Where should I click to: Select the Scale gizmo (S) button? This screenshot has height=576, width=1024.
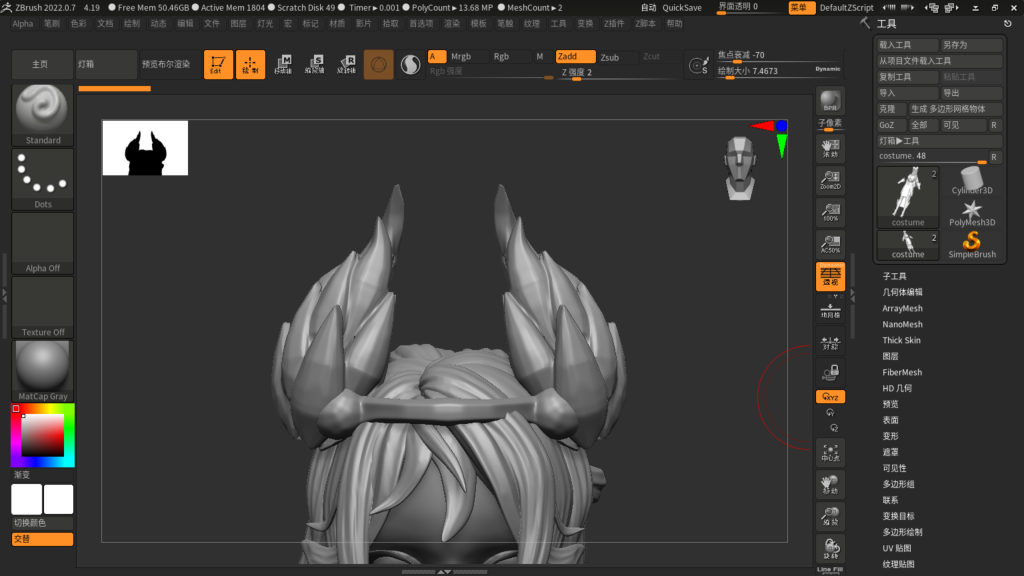pos(315,64)
